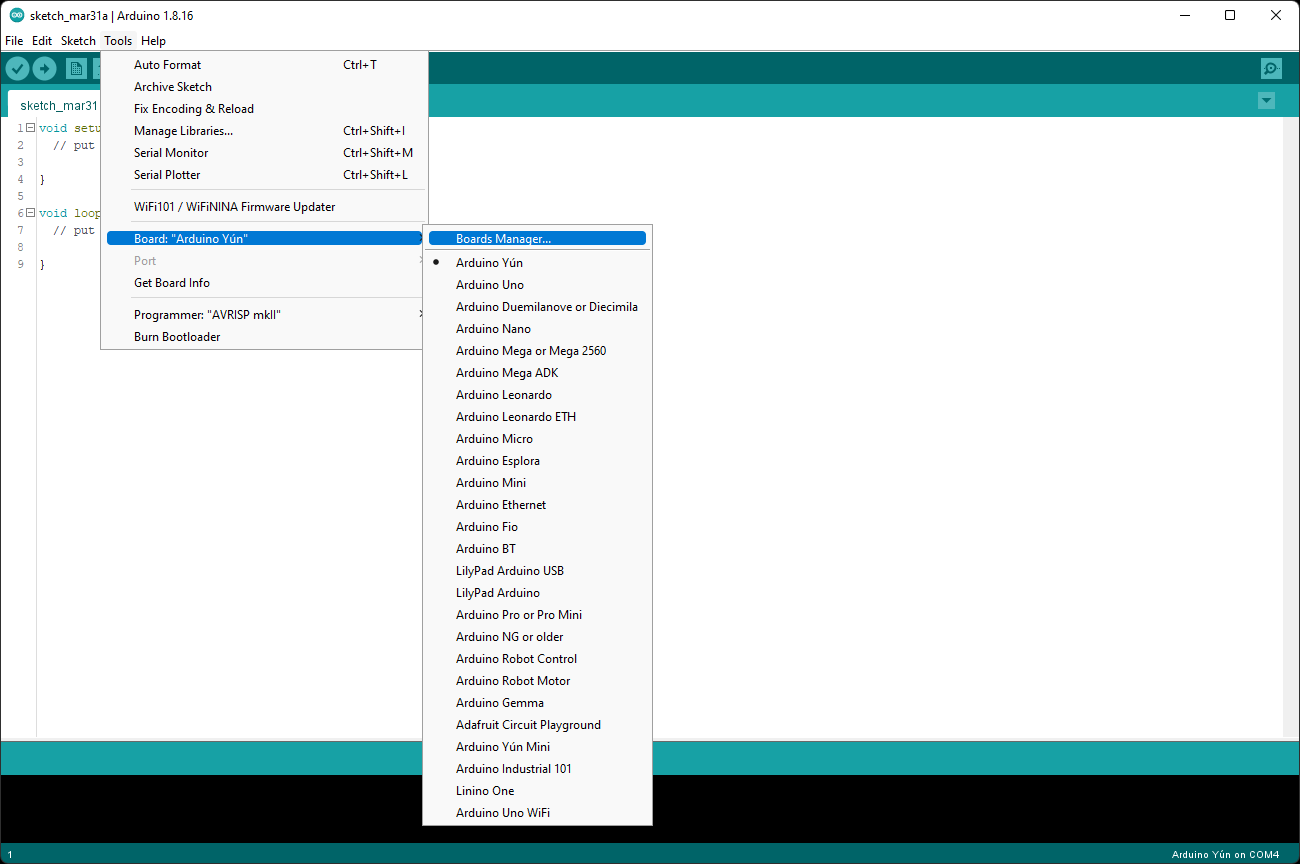Screen dimensions: 1300x864
Task: Select Arduino Ethernet board
Action: (x=537, y=505)
